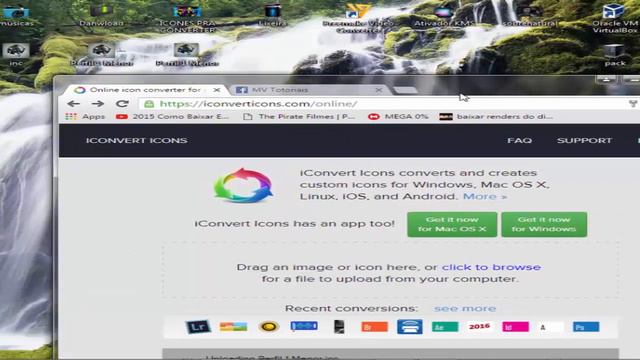Click the green padlock in address bar

149,104
